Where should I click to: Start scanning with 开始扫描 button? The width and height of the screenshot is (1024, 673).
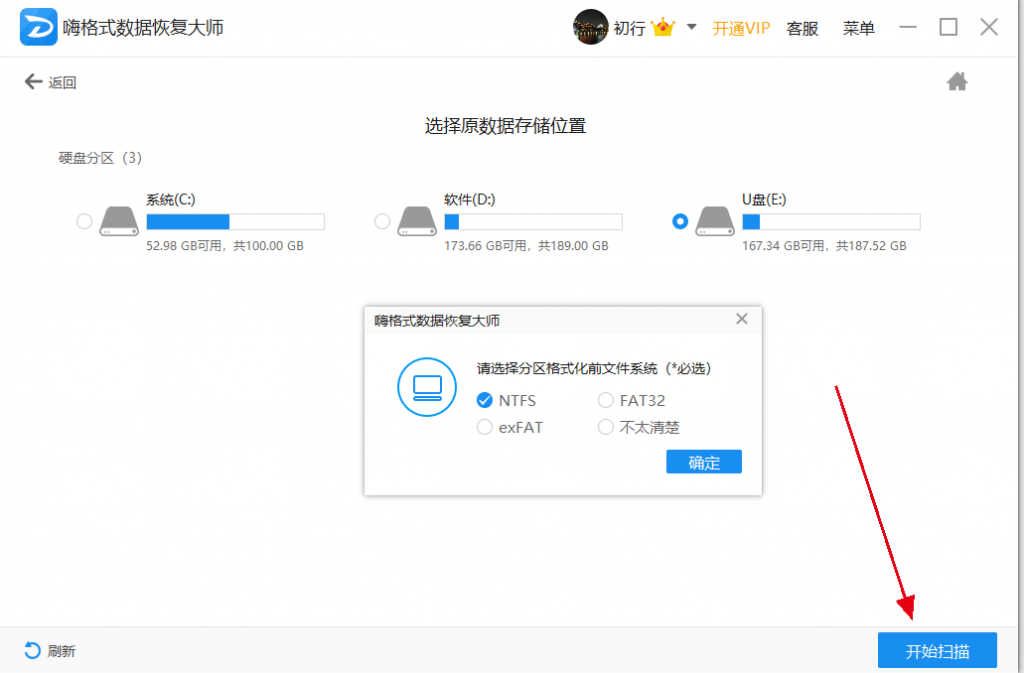coord(937,650)
